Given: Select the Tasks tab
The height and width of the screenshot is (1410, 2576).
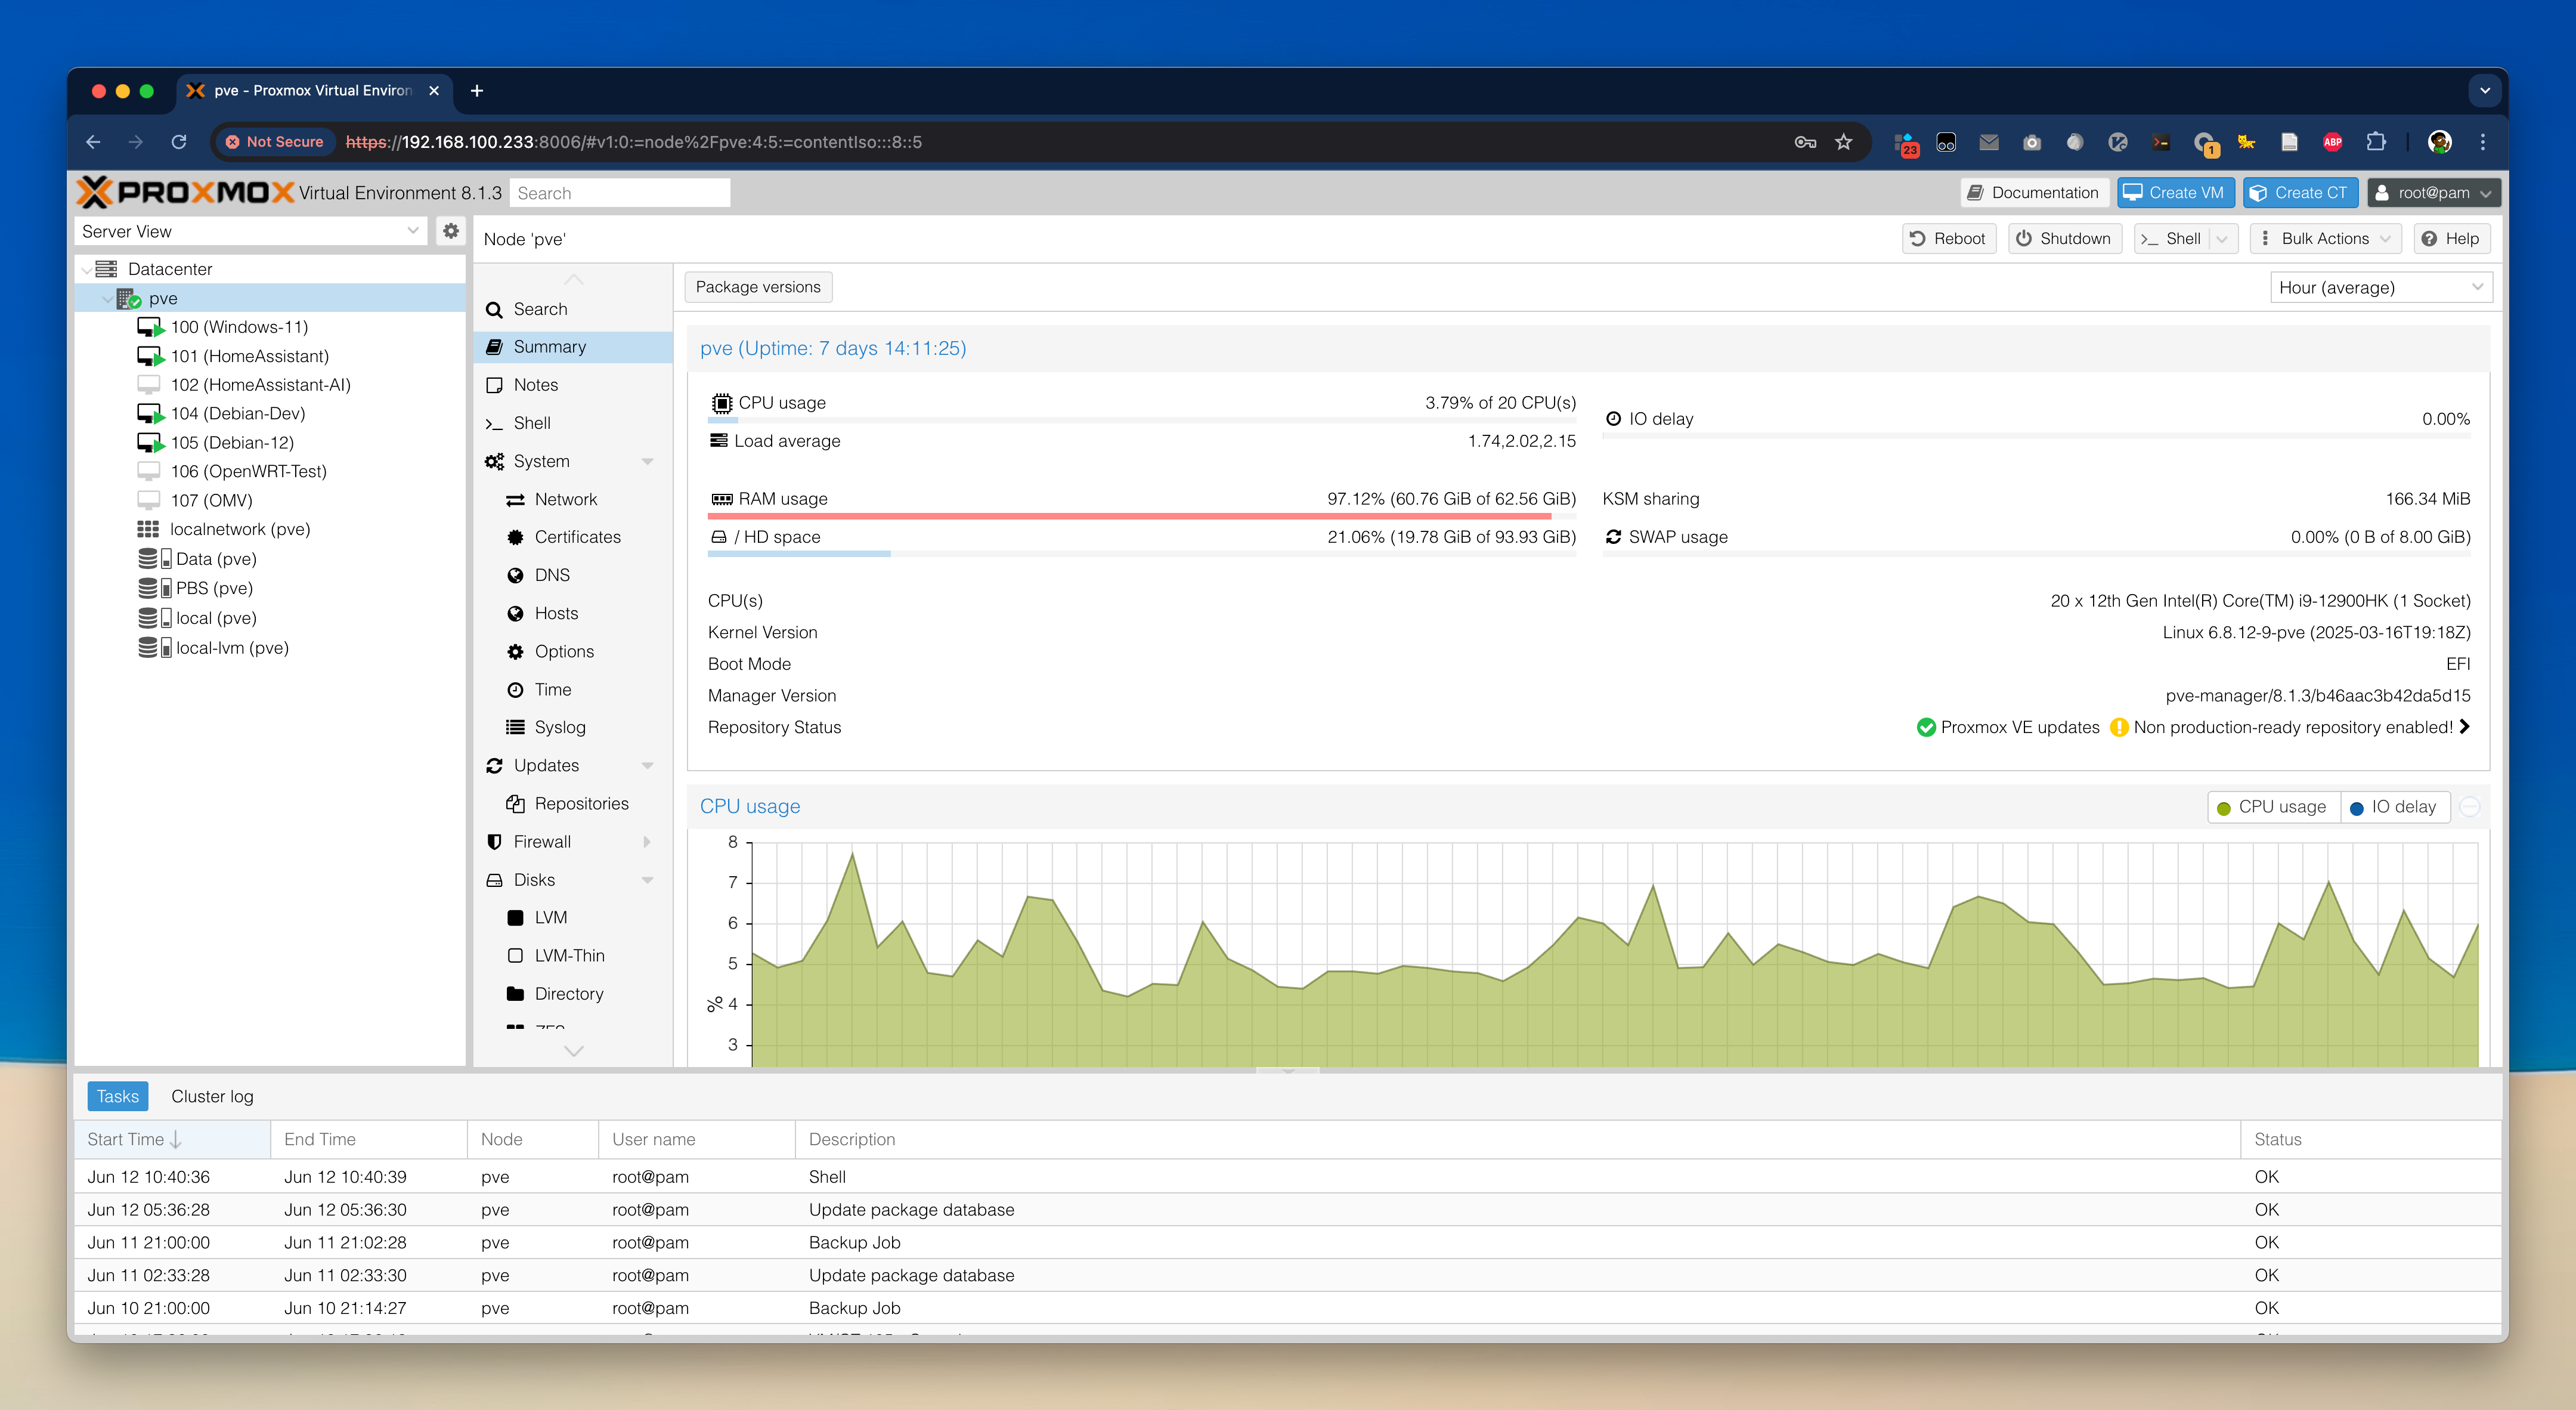Looking at the screenshot, I should tap(118, 1096).
